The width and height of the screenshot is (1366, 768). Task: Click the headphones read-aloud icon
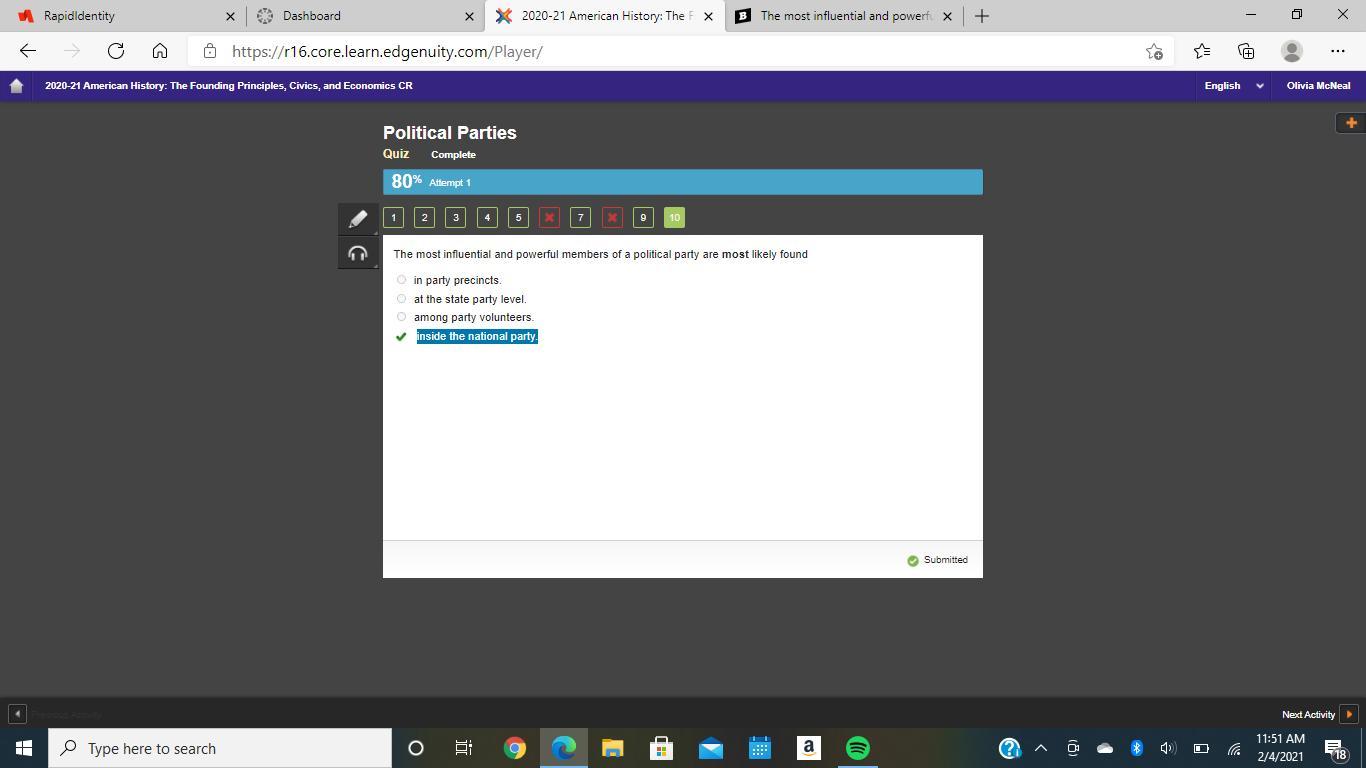click(x=358, y=253)
